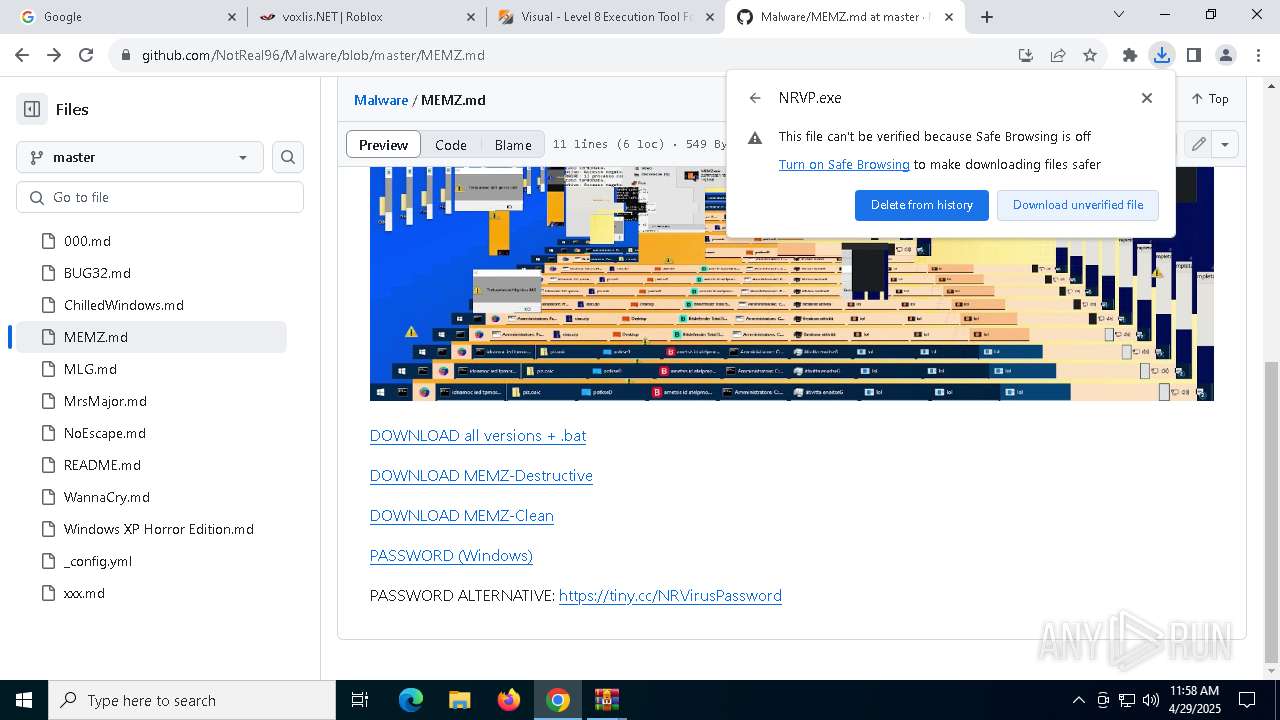
Task: Open site information icon in address bar
Action: [x=126, y=55]
